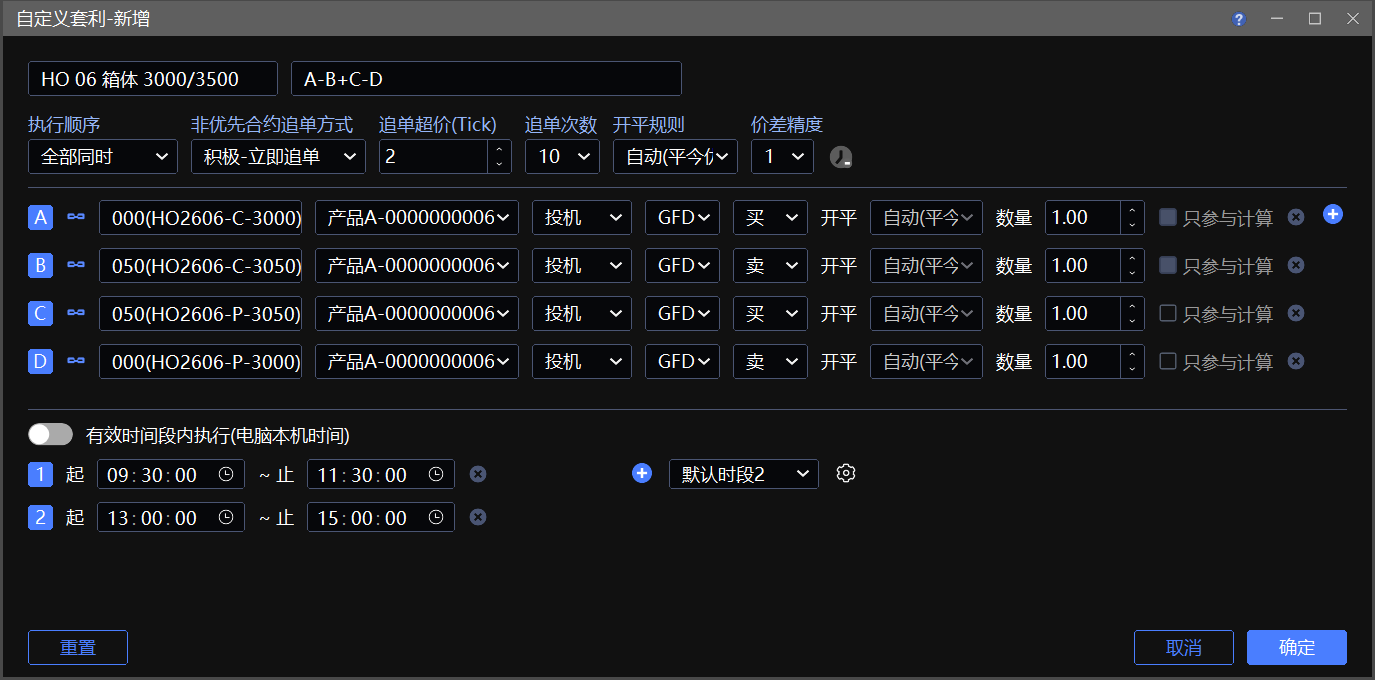Click the blue number 1 period label

point(40,474)
